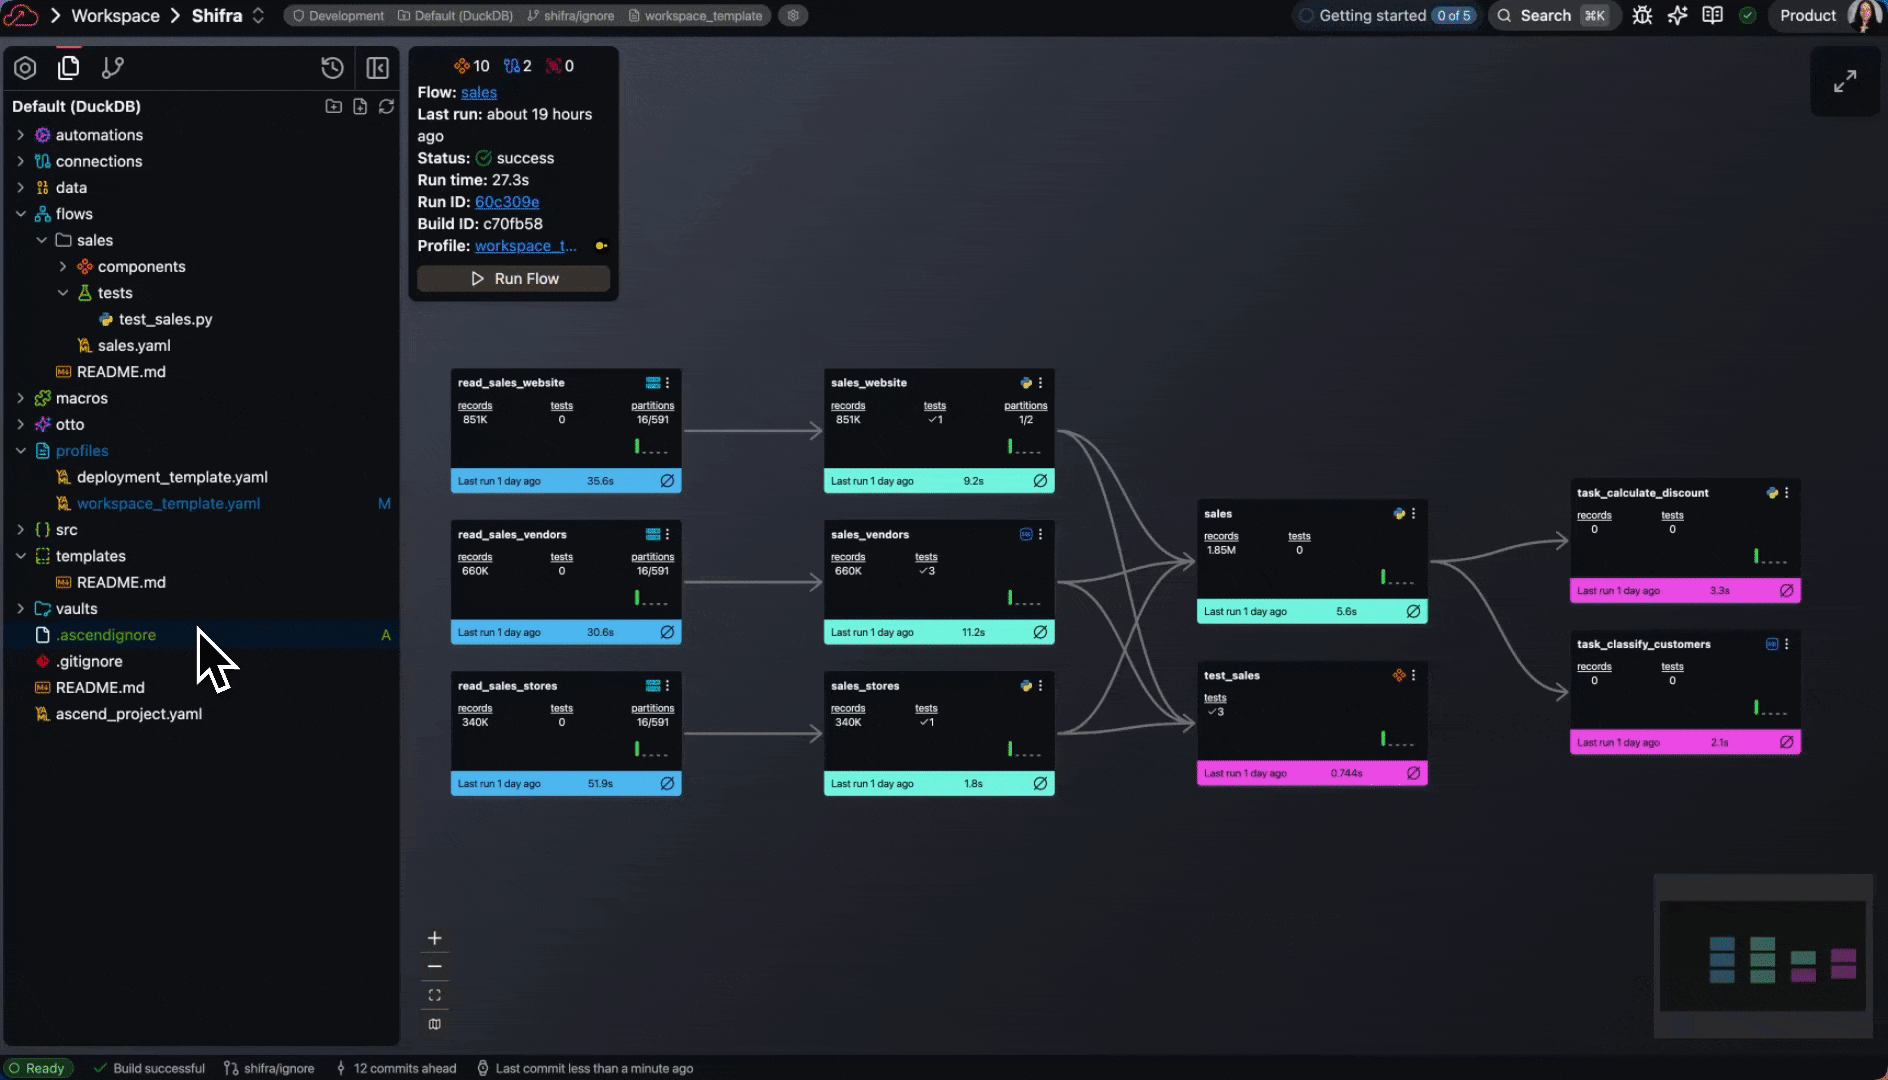Click the Run Flow button
The width and height of the screenshot is (1888, 1080).
pos(514,279)
